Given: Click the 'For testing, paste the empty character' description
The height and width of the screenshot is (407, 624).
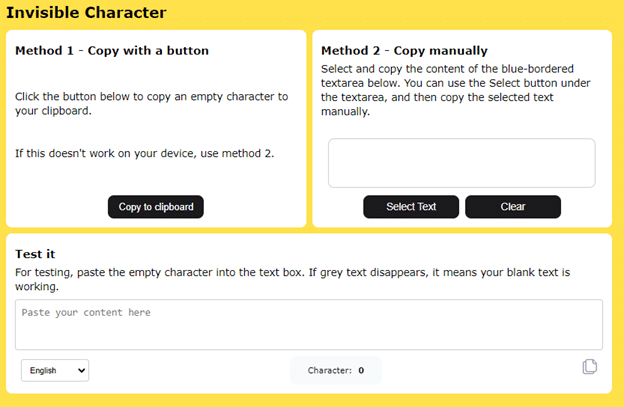Looking at the screenshot, I should coord(292,279).
